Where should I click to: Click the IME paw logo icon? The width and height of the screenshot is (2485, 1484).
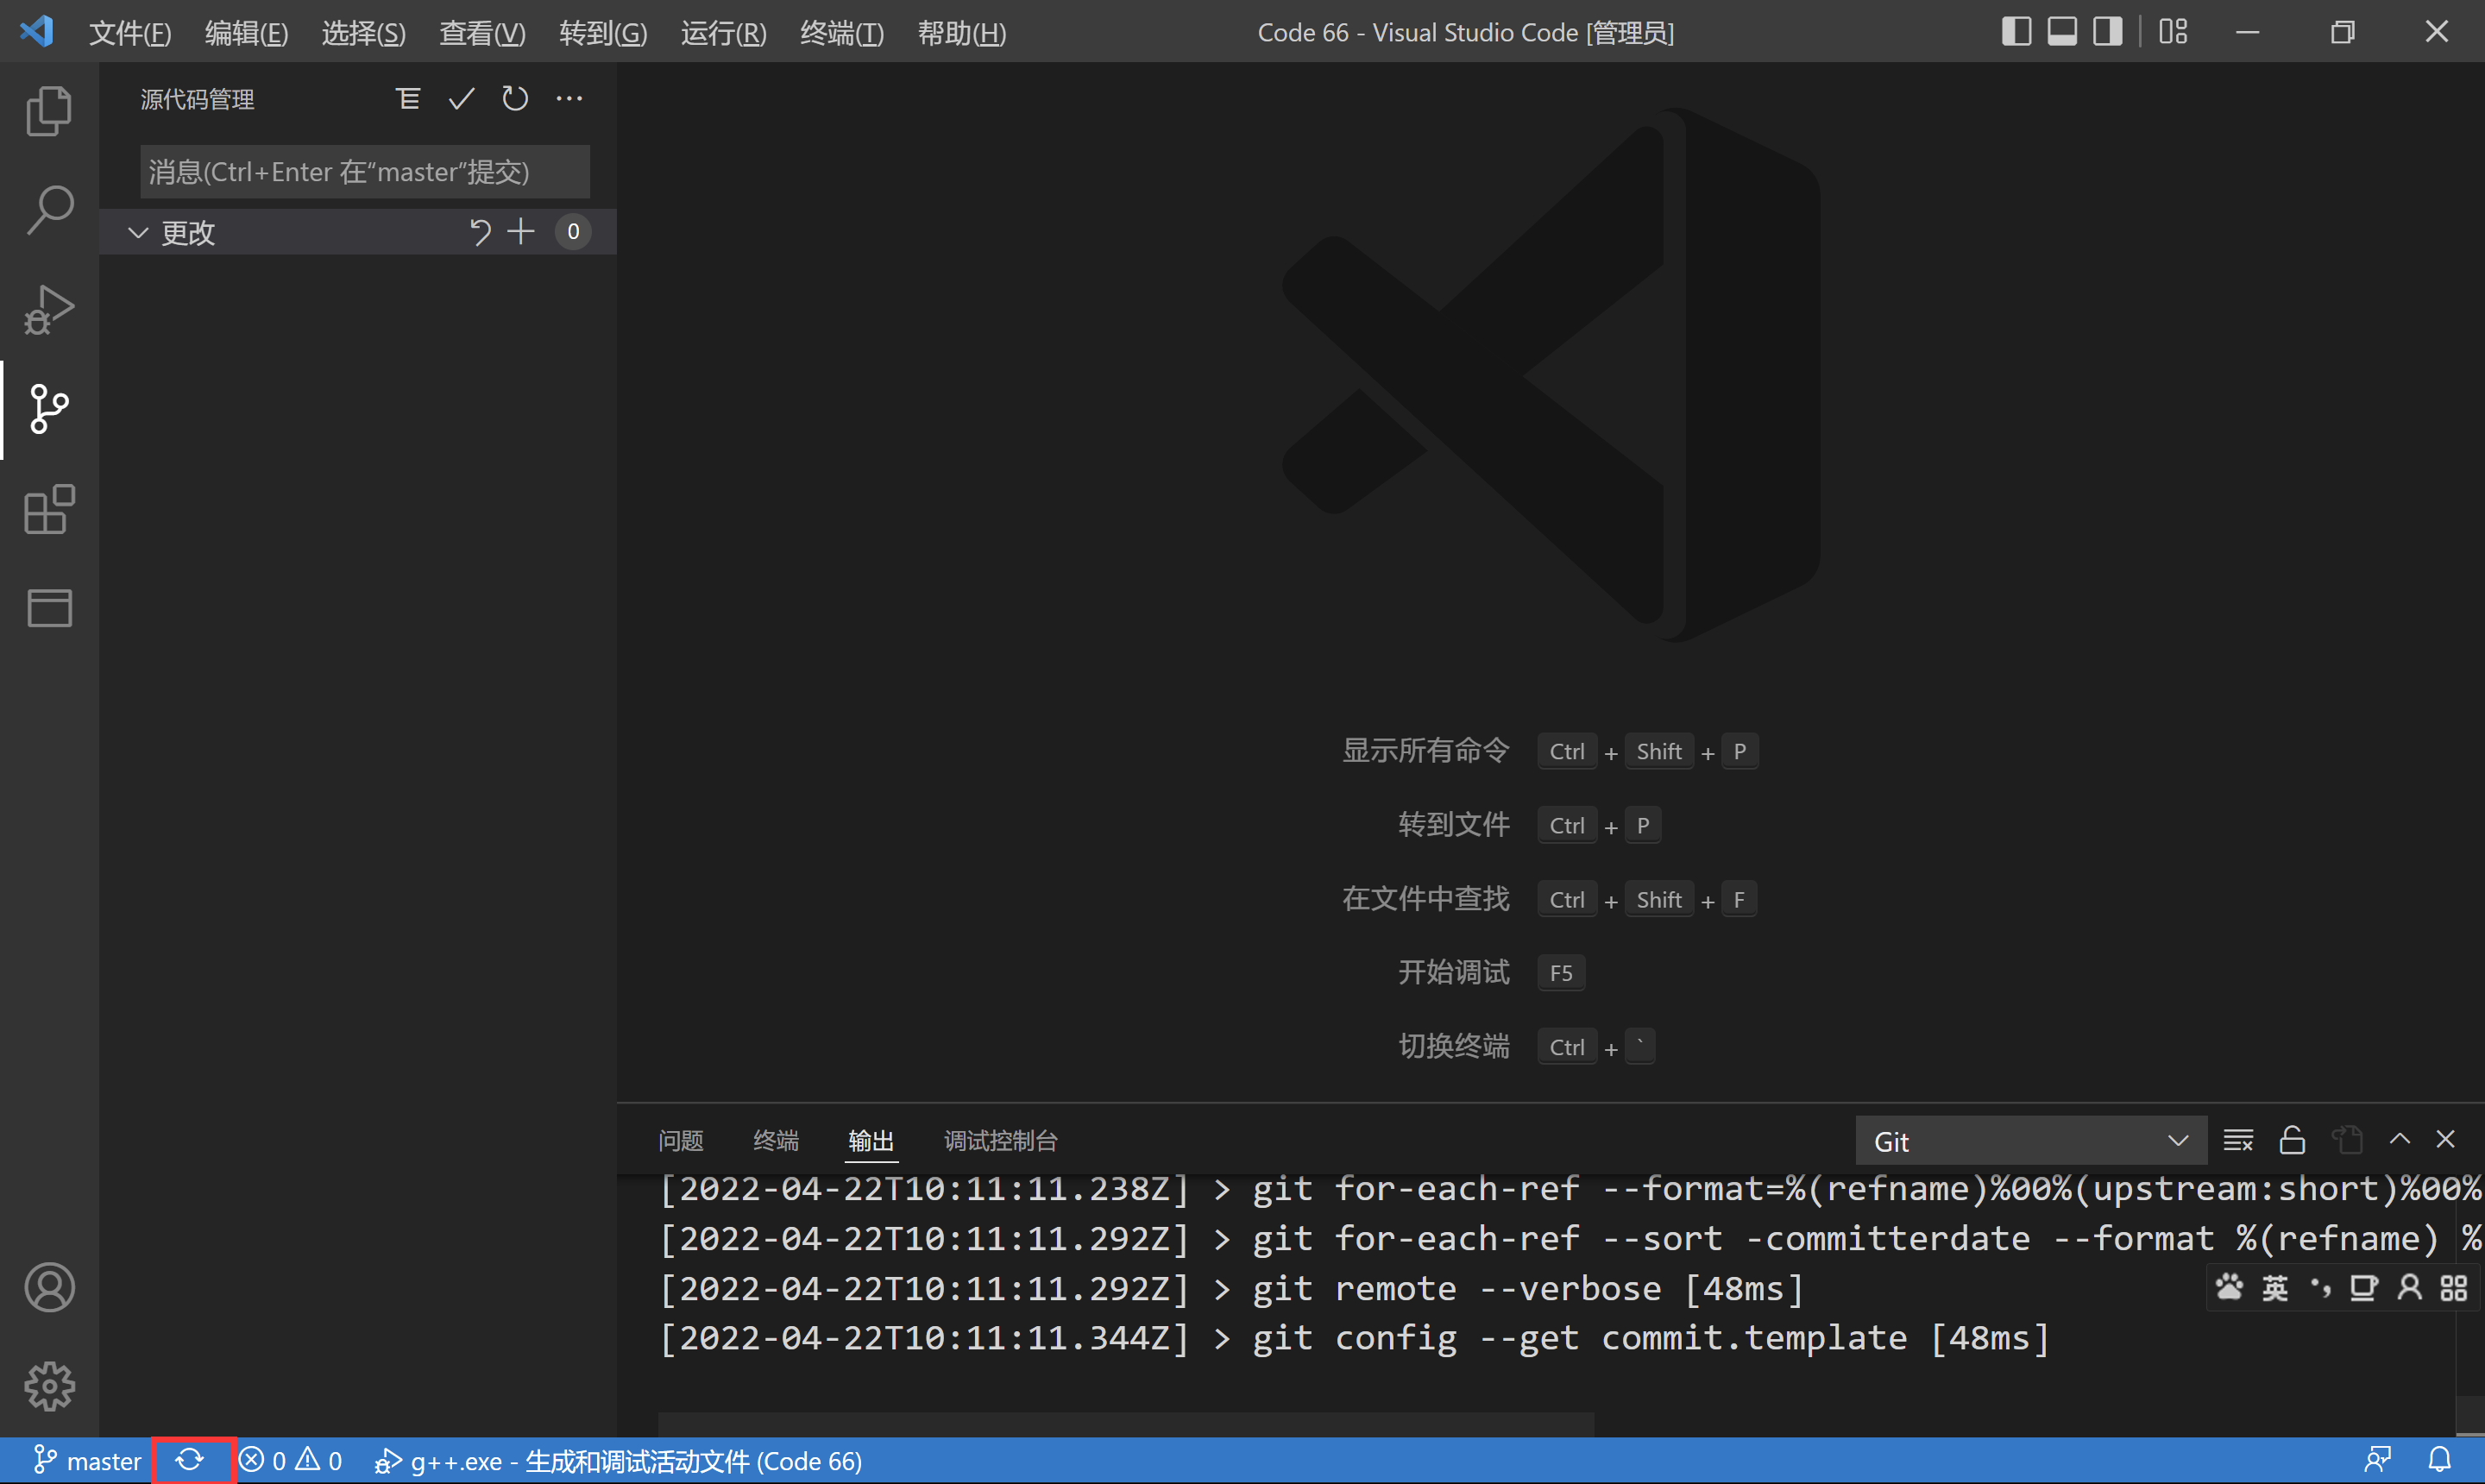tap(2229, 1288)
